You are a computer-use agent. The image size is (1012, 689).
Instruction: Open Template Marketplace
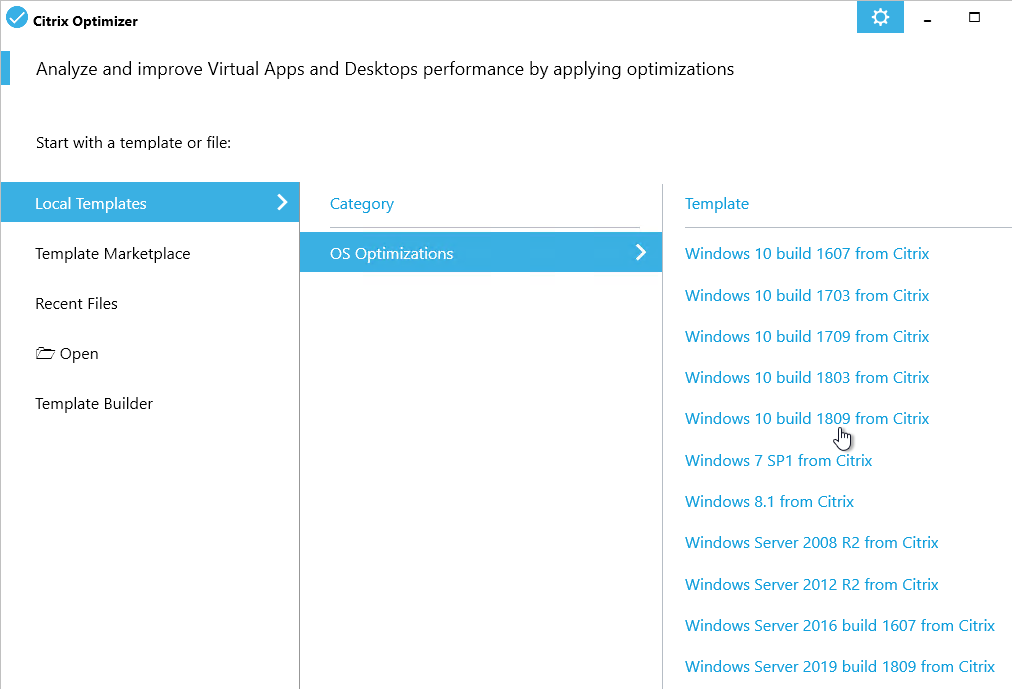coord(112,254)
